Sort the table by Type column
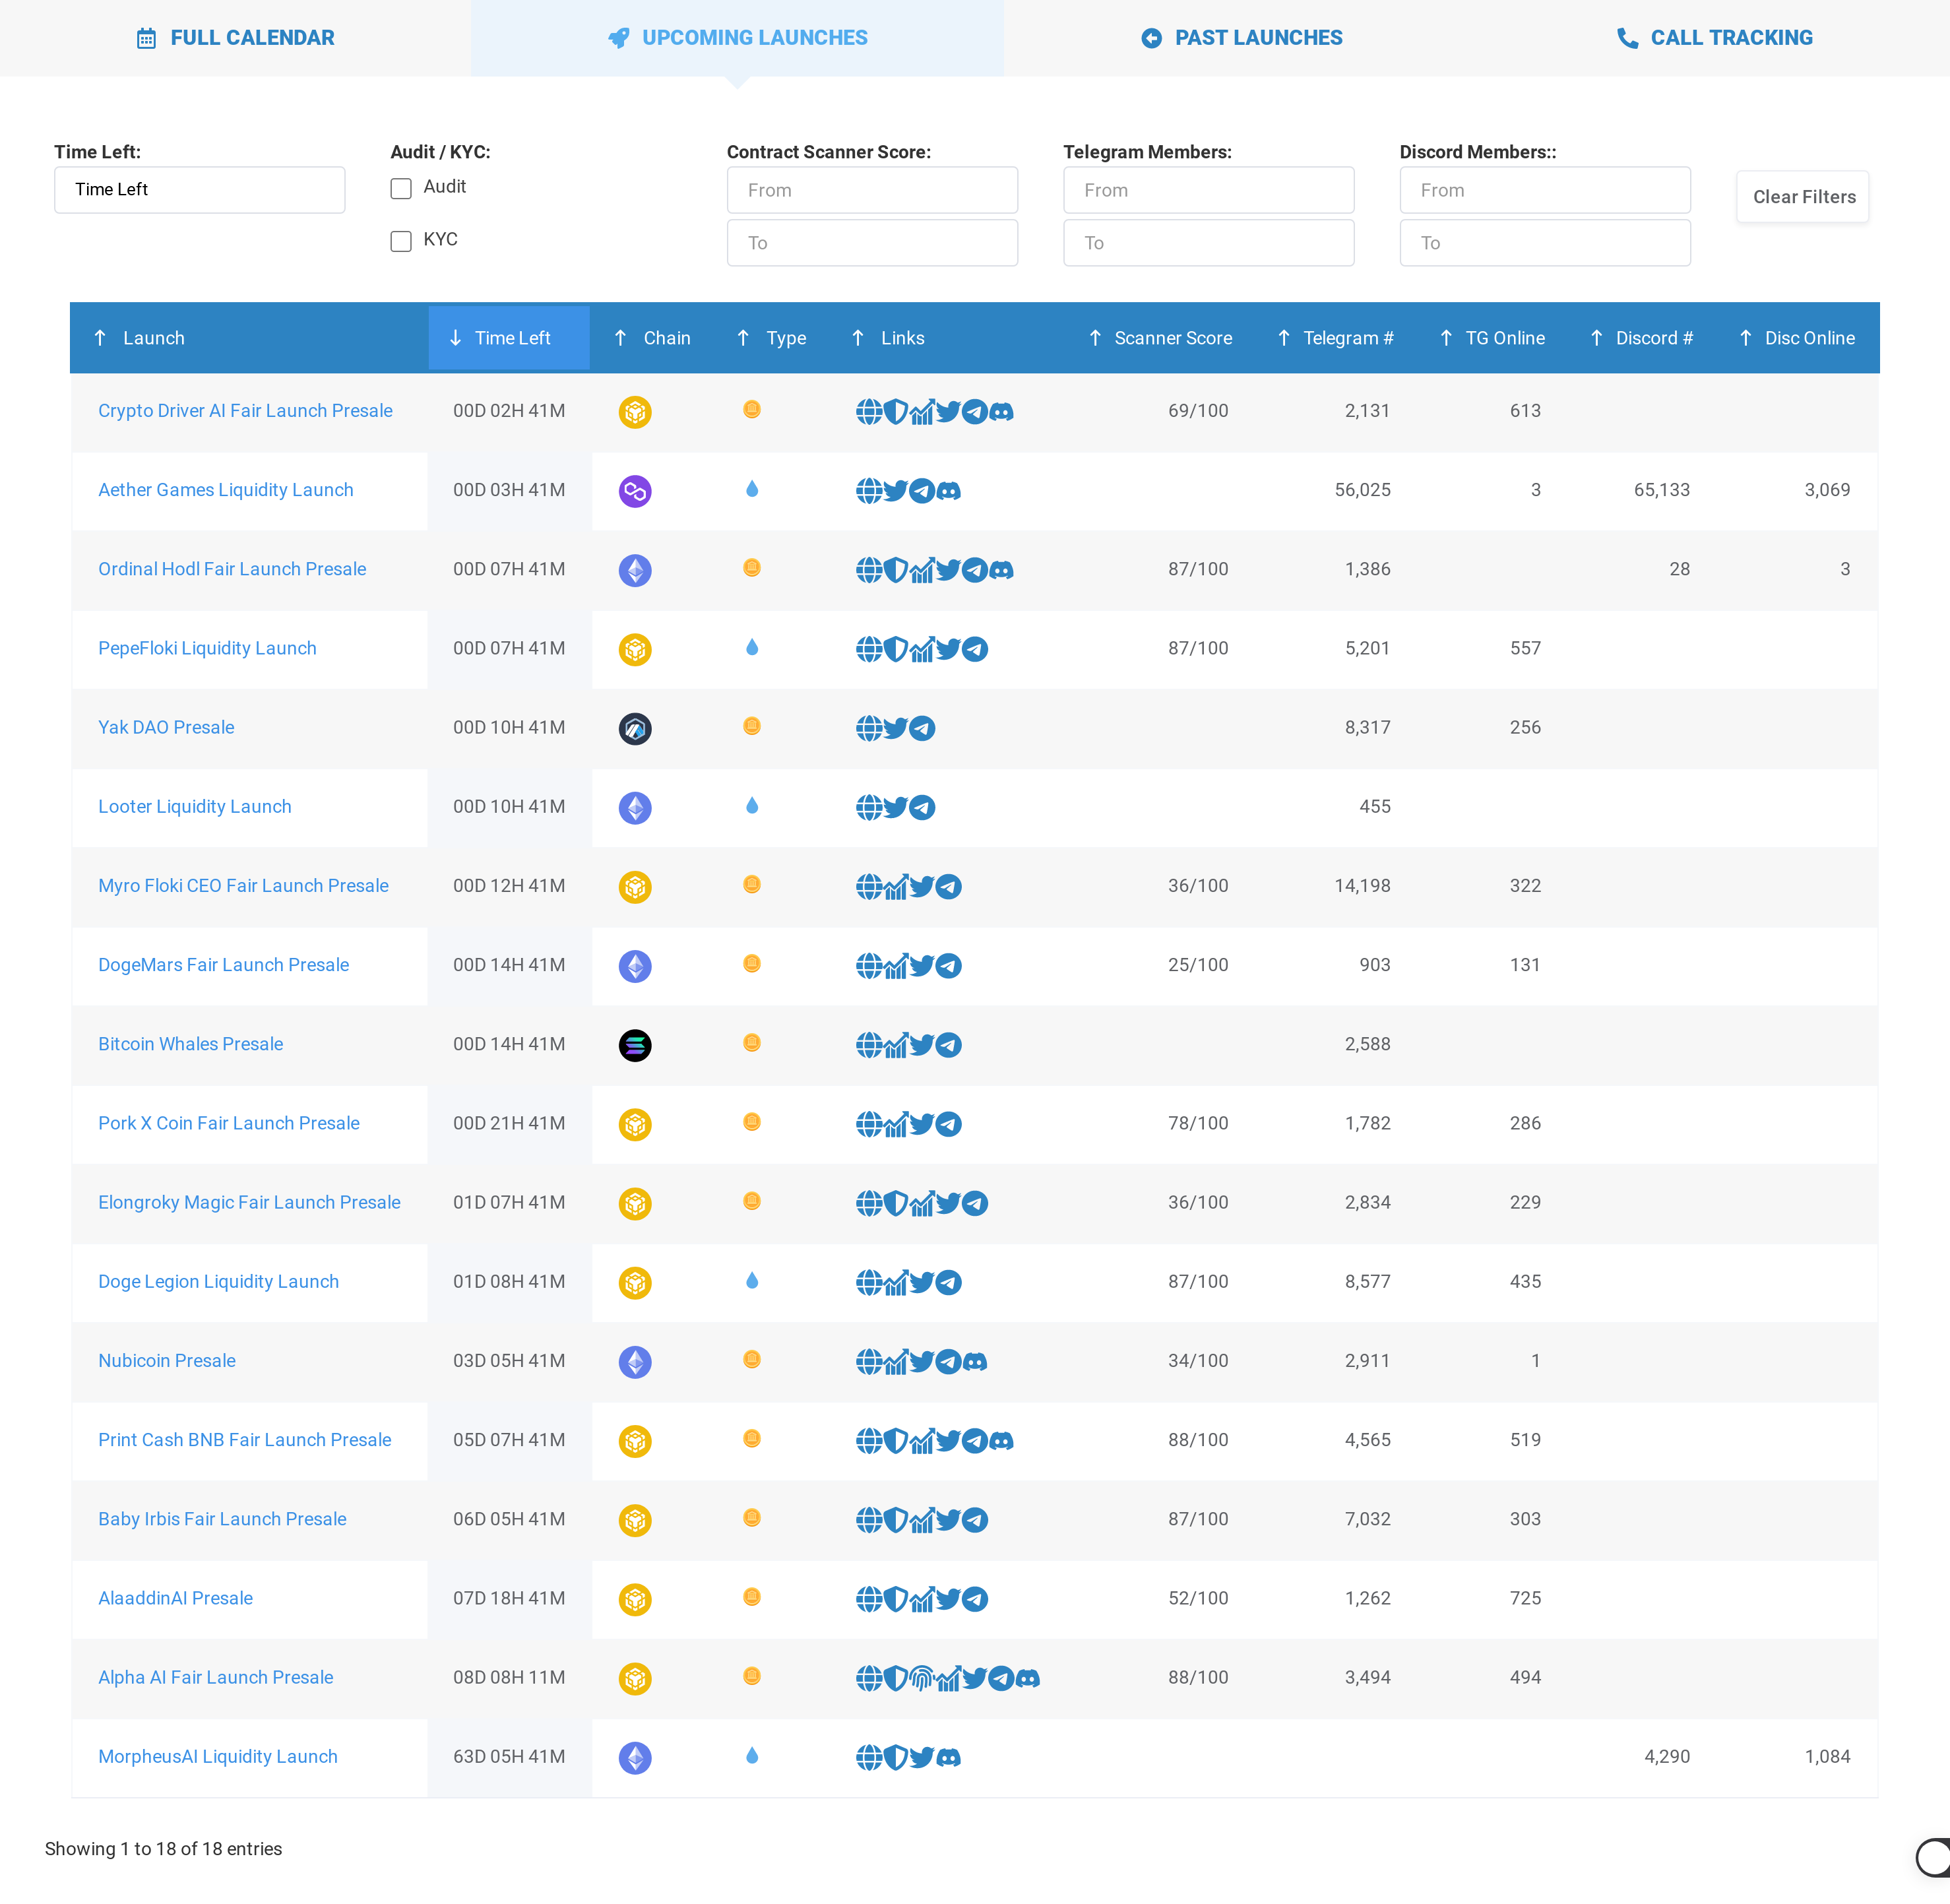1950x1904 pixels. pos(772,338)
